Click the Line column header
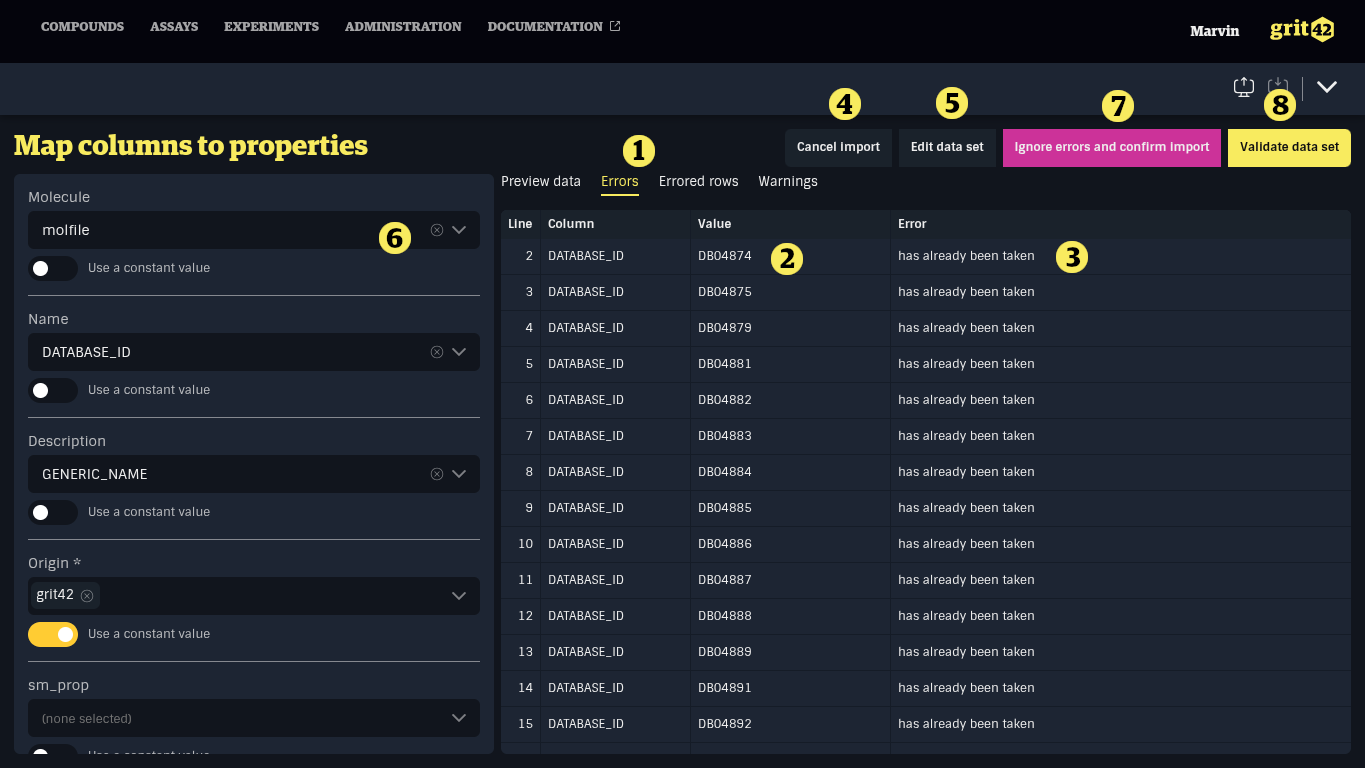 click(520, 224)
